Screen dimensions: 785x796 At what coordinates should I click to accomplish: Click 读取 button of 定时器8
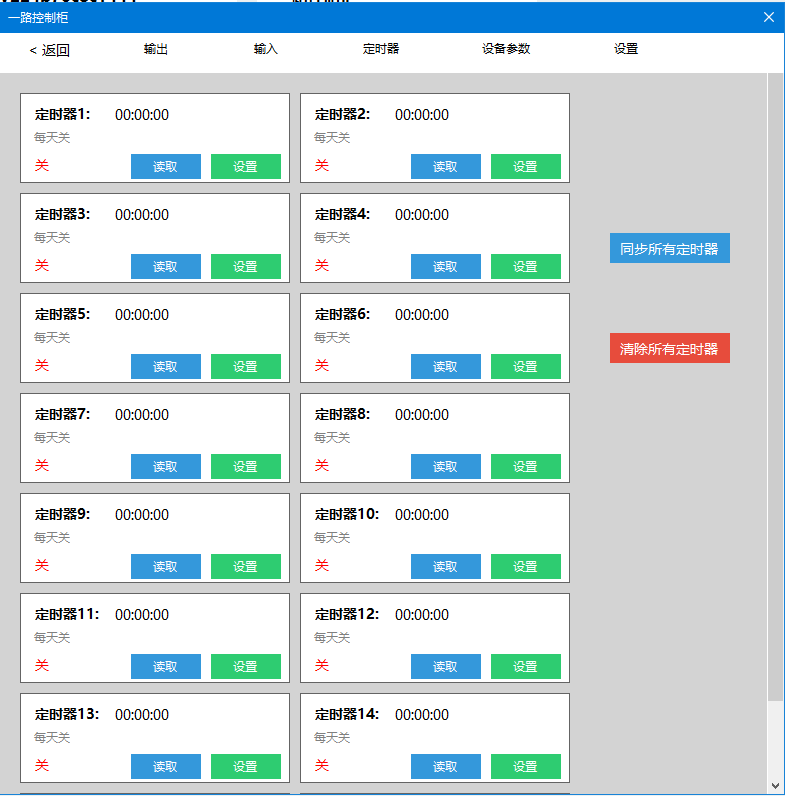(445, 467)
